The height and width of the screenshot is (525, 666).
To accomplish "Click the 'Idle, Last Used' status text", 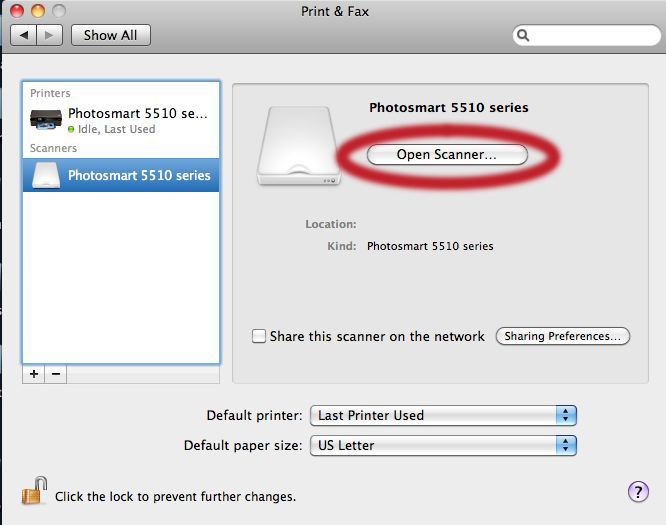I will [116, 129].
